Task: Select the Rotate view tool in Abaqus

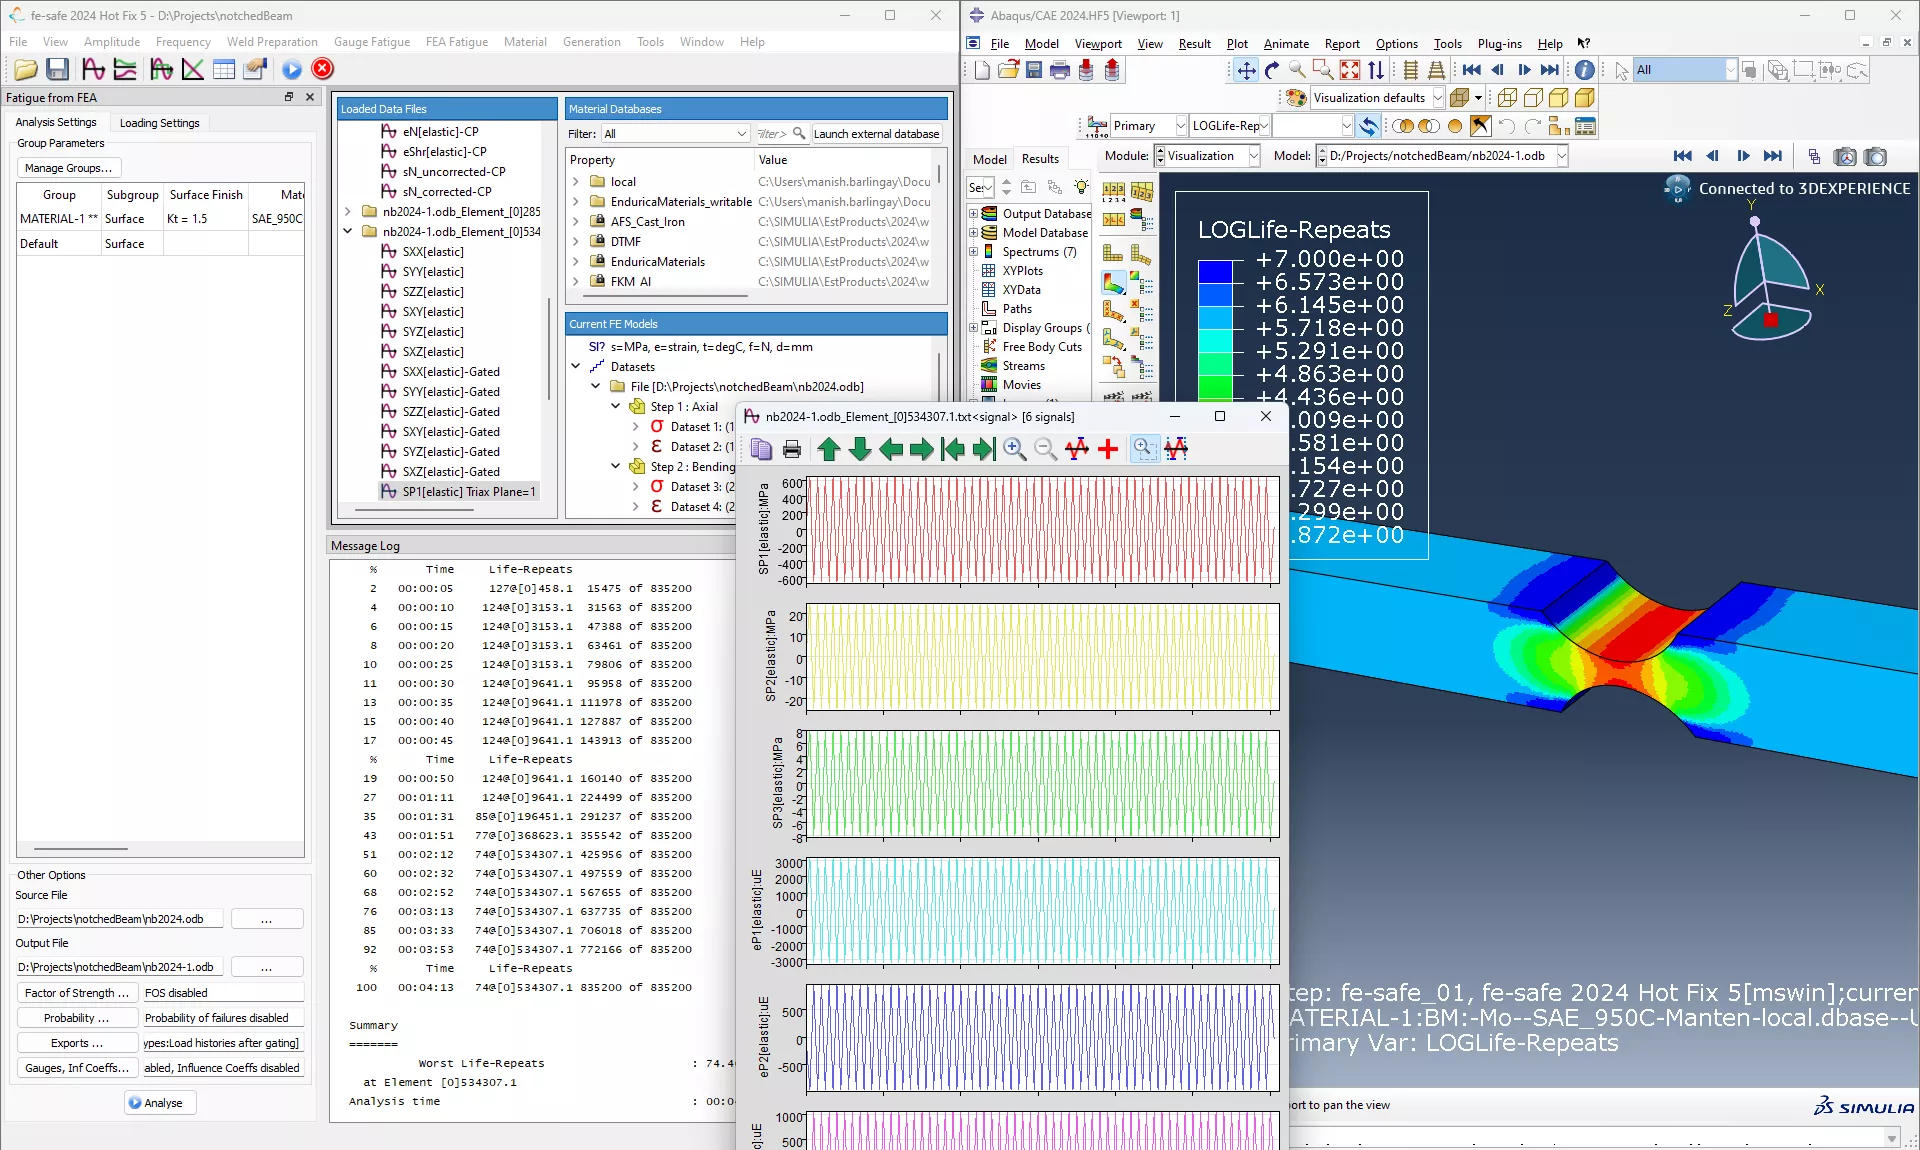Action: 1271,70
